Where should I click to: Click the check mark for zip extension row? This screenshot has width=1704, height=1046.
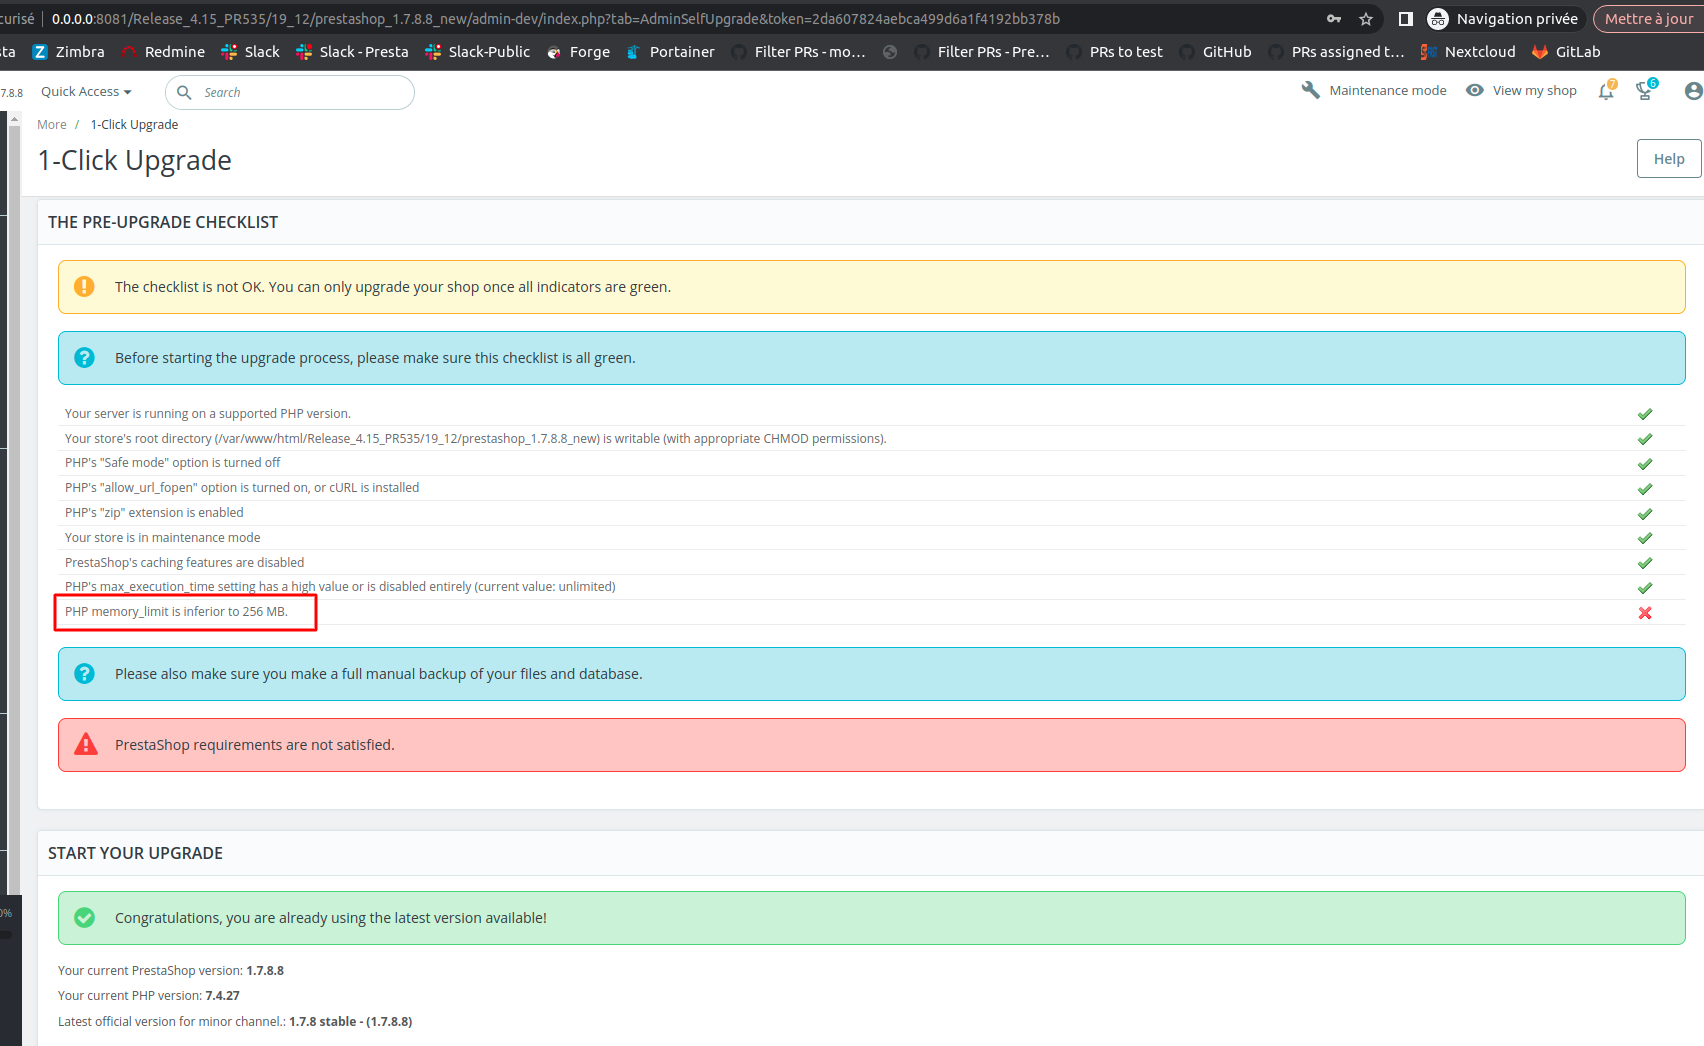point(1645,514)
